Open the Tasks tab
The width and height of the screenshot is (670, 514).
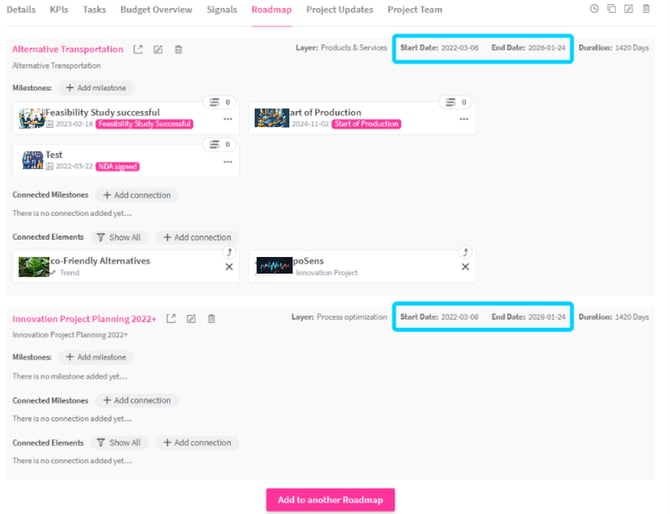94,9
